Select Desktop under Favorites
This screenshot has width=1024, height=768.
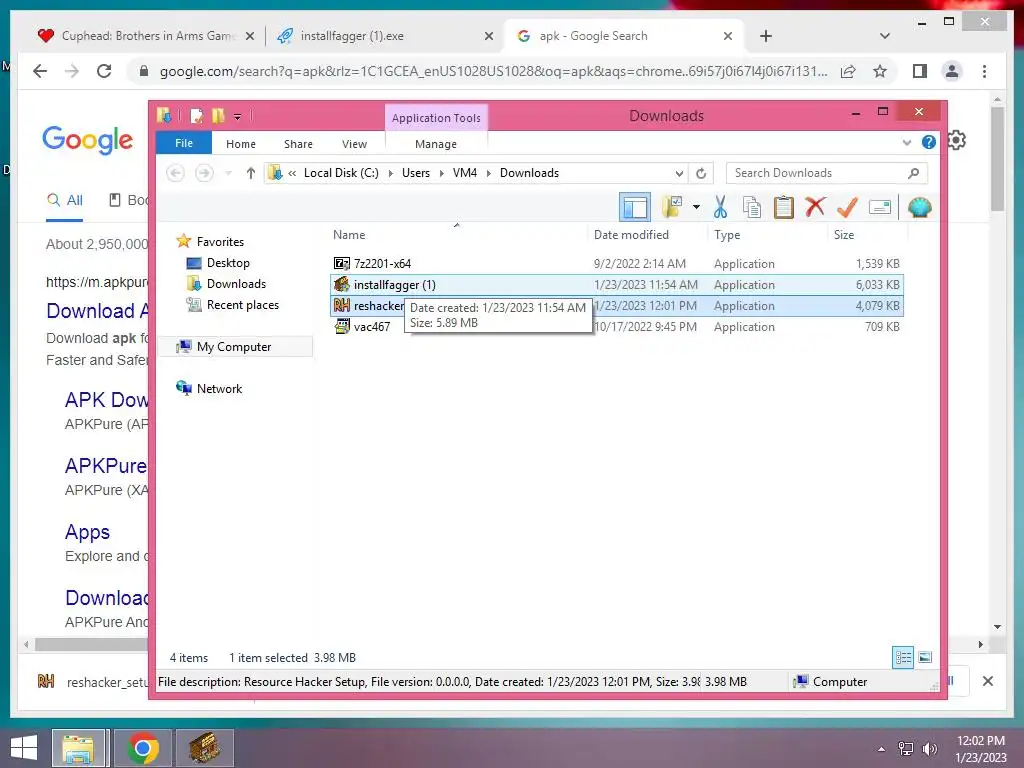tap(227, 263)
